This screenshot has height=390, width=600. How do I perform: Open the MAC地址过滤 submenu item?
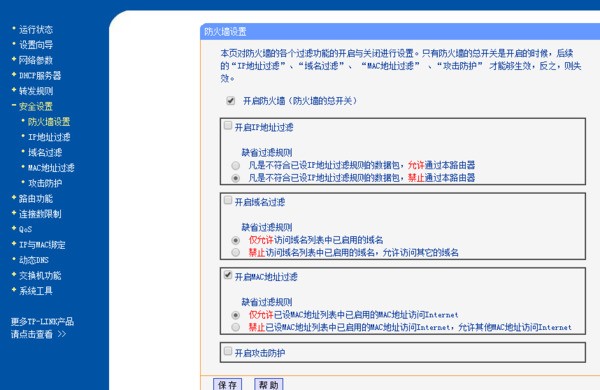(x=51, y=168)
